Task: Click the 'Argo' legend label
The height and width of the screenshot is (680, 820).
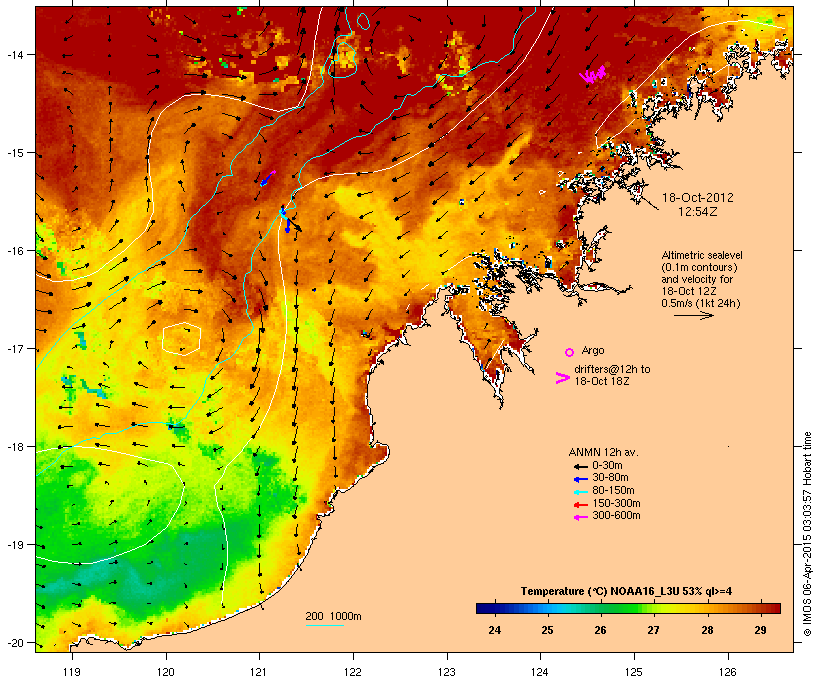Action: [x=593, y=350]
